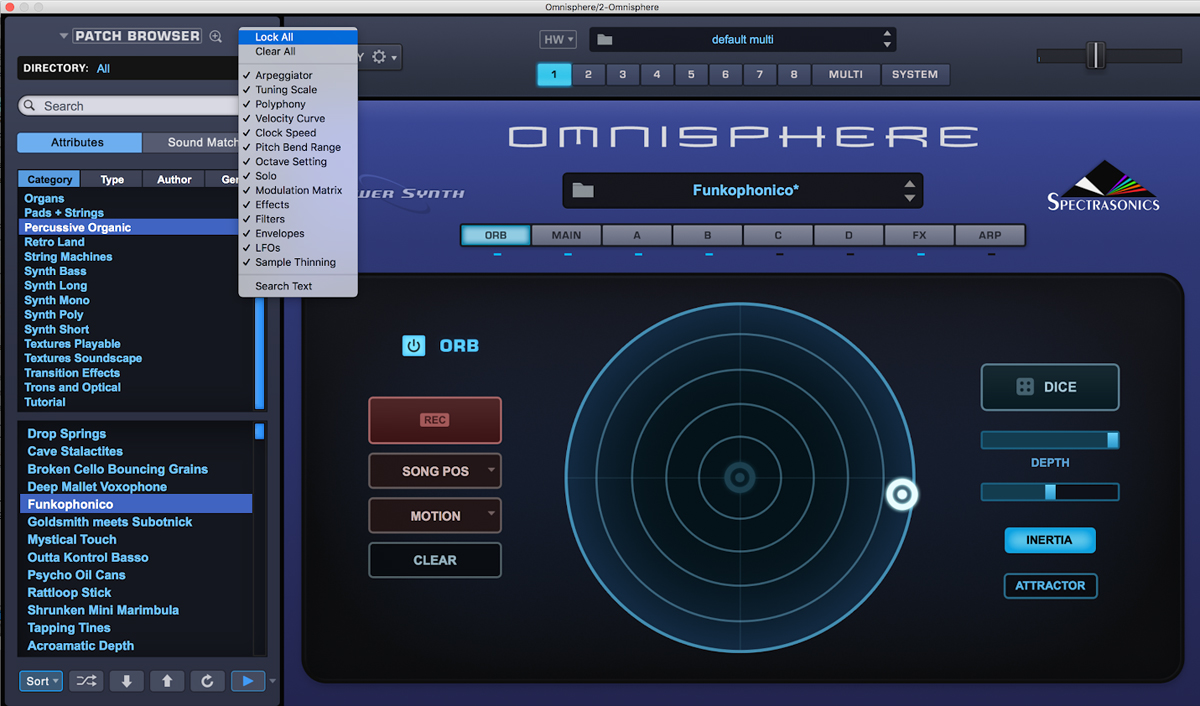
Task: Toggle Octave Setting lock option
Action: pos(290,161)
